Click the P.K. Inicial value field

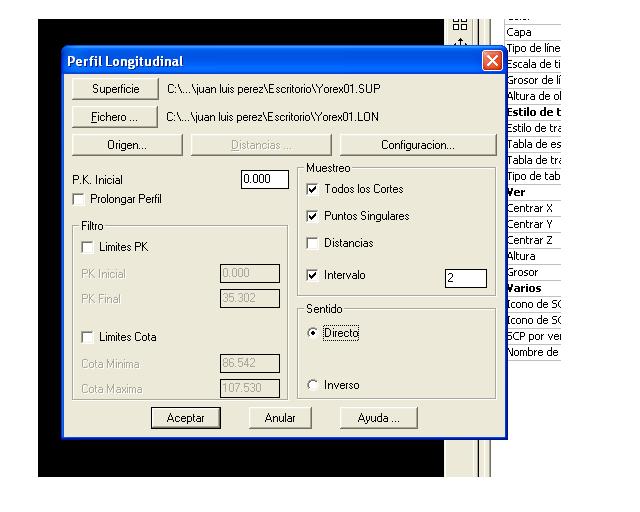click(x=265, y=179)
